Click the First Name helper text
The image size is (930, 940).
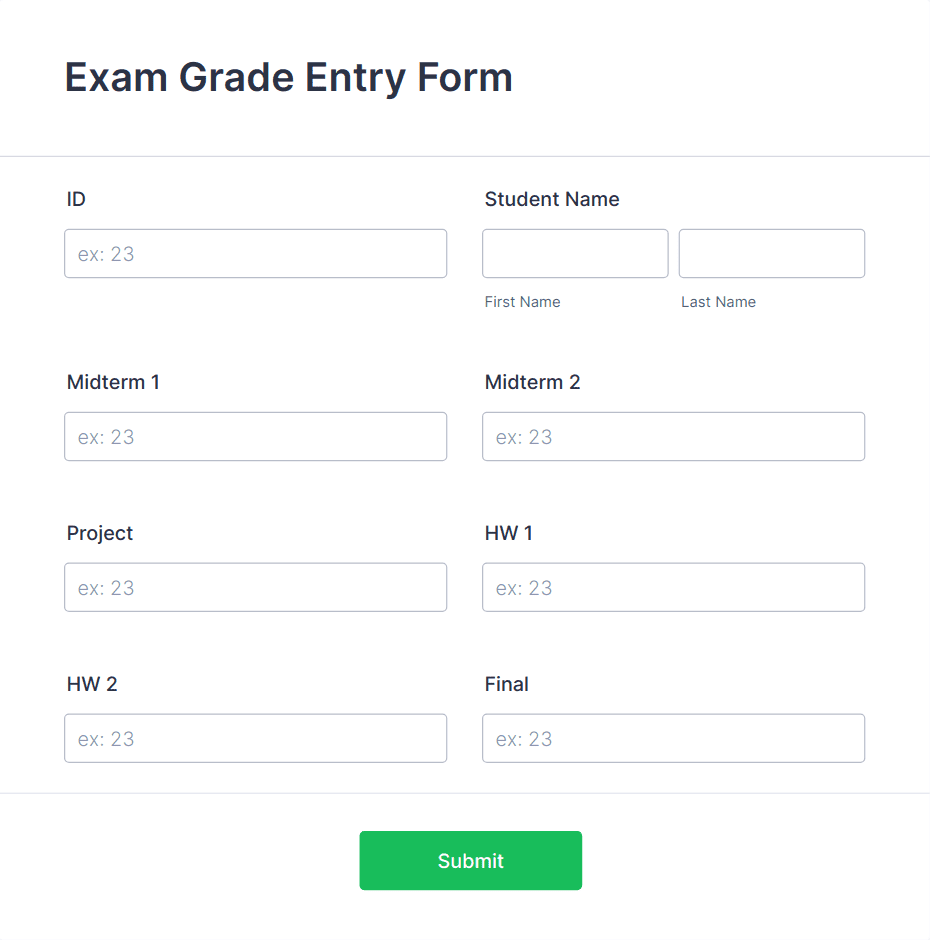pos(522,301)
